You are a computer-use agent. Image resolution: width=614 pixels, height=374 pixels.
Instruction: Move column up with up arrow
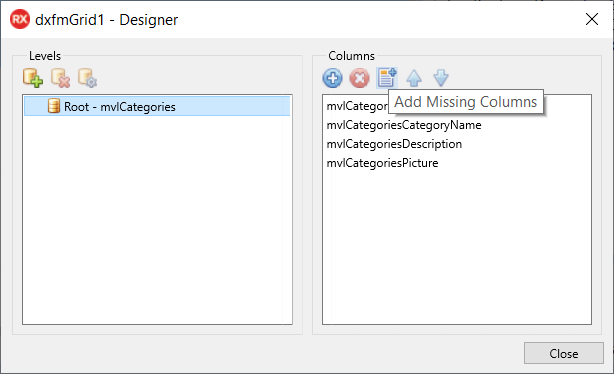414,78
